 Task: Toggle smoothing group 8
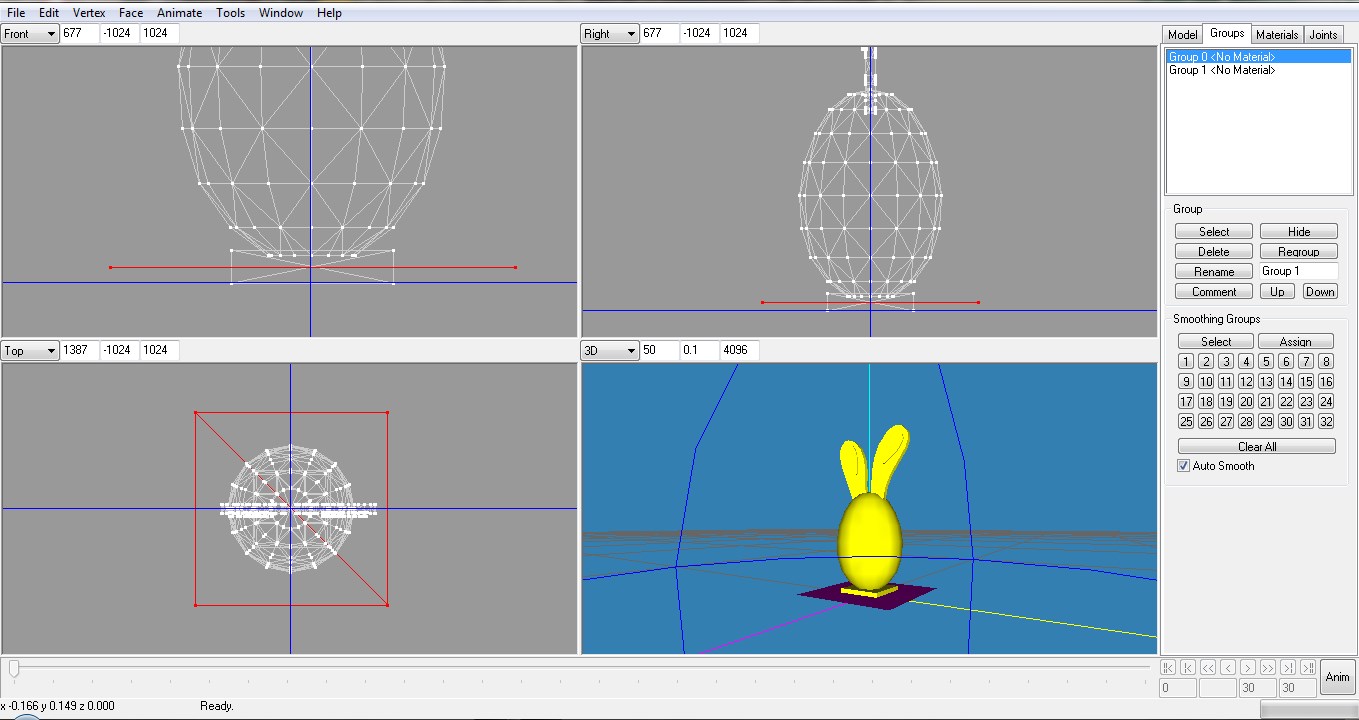click(x=1326, y=361)
